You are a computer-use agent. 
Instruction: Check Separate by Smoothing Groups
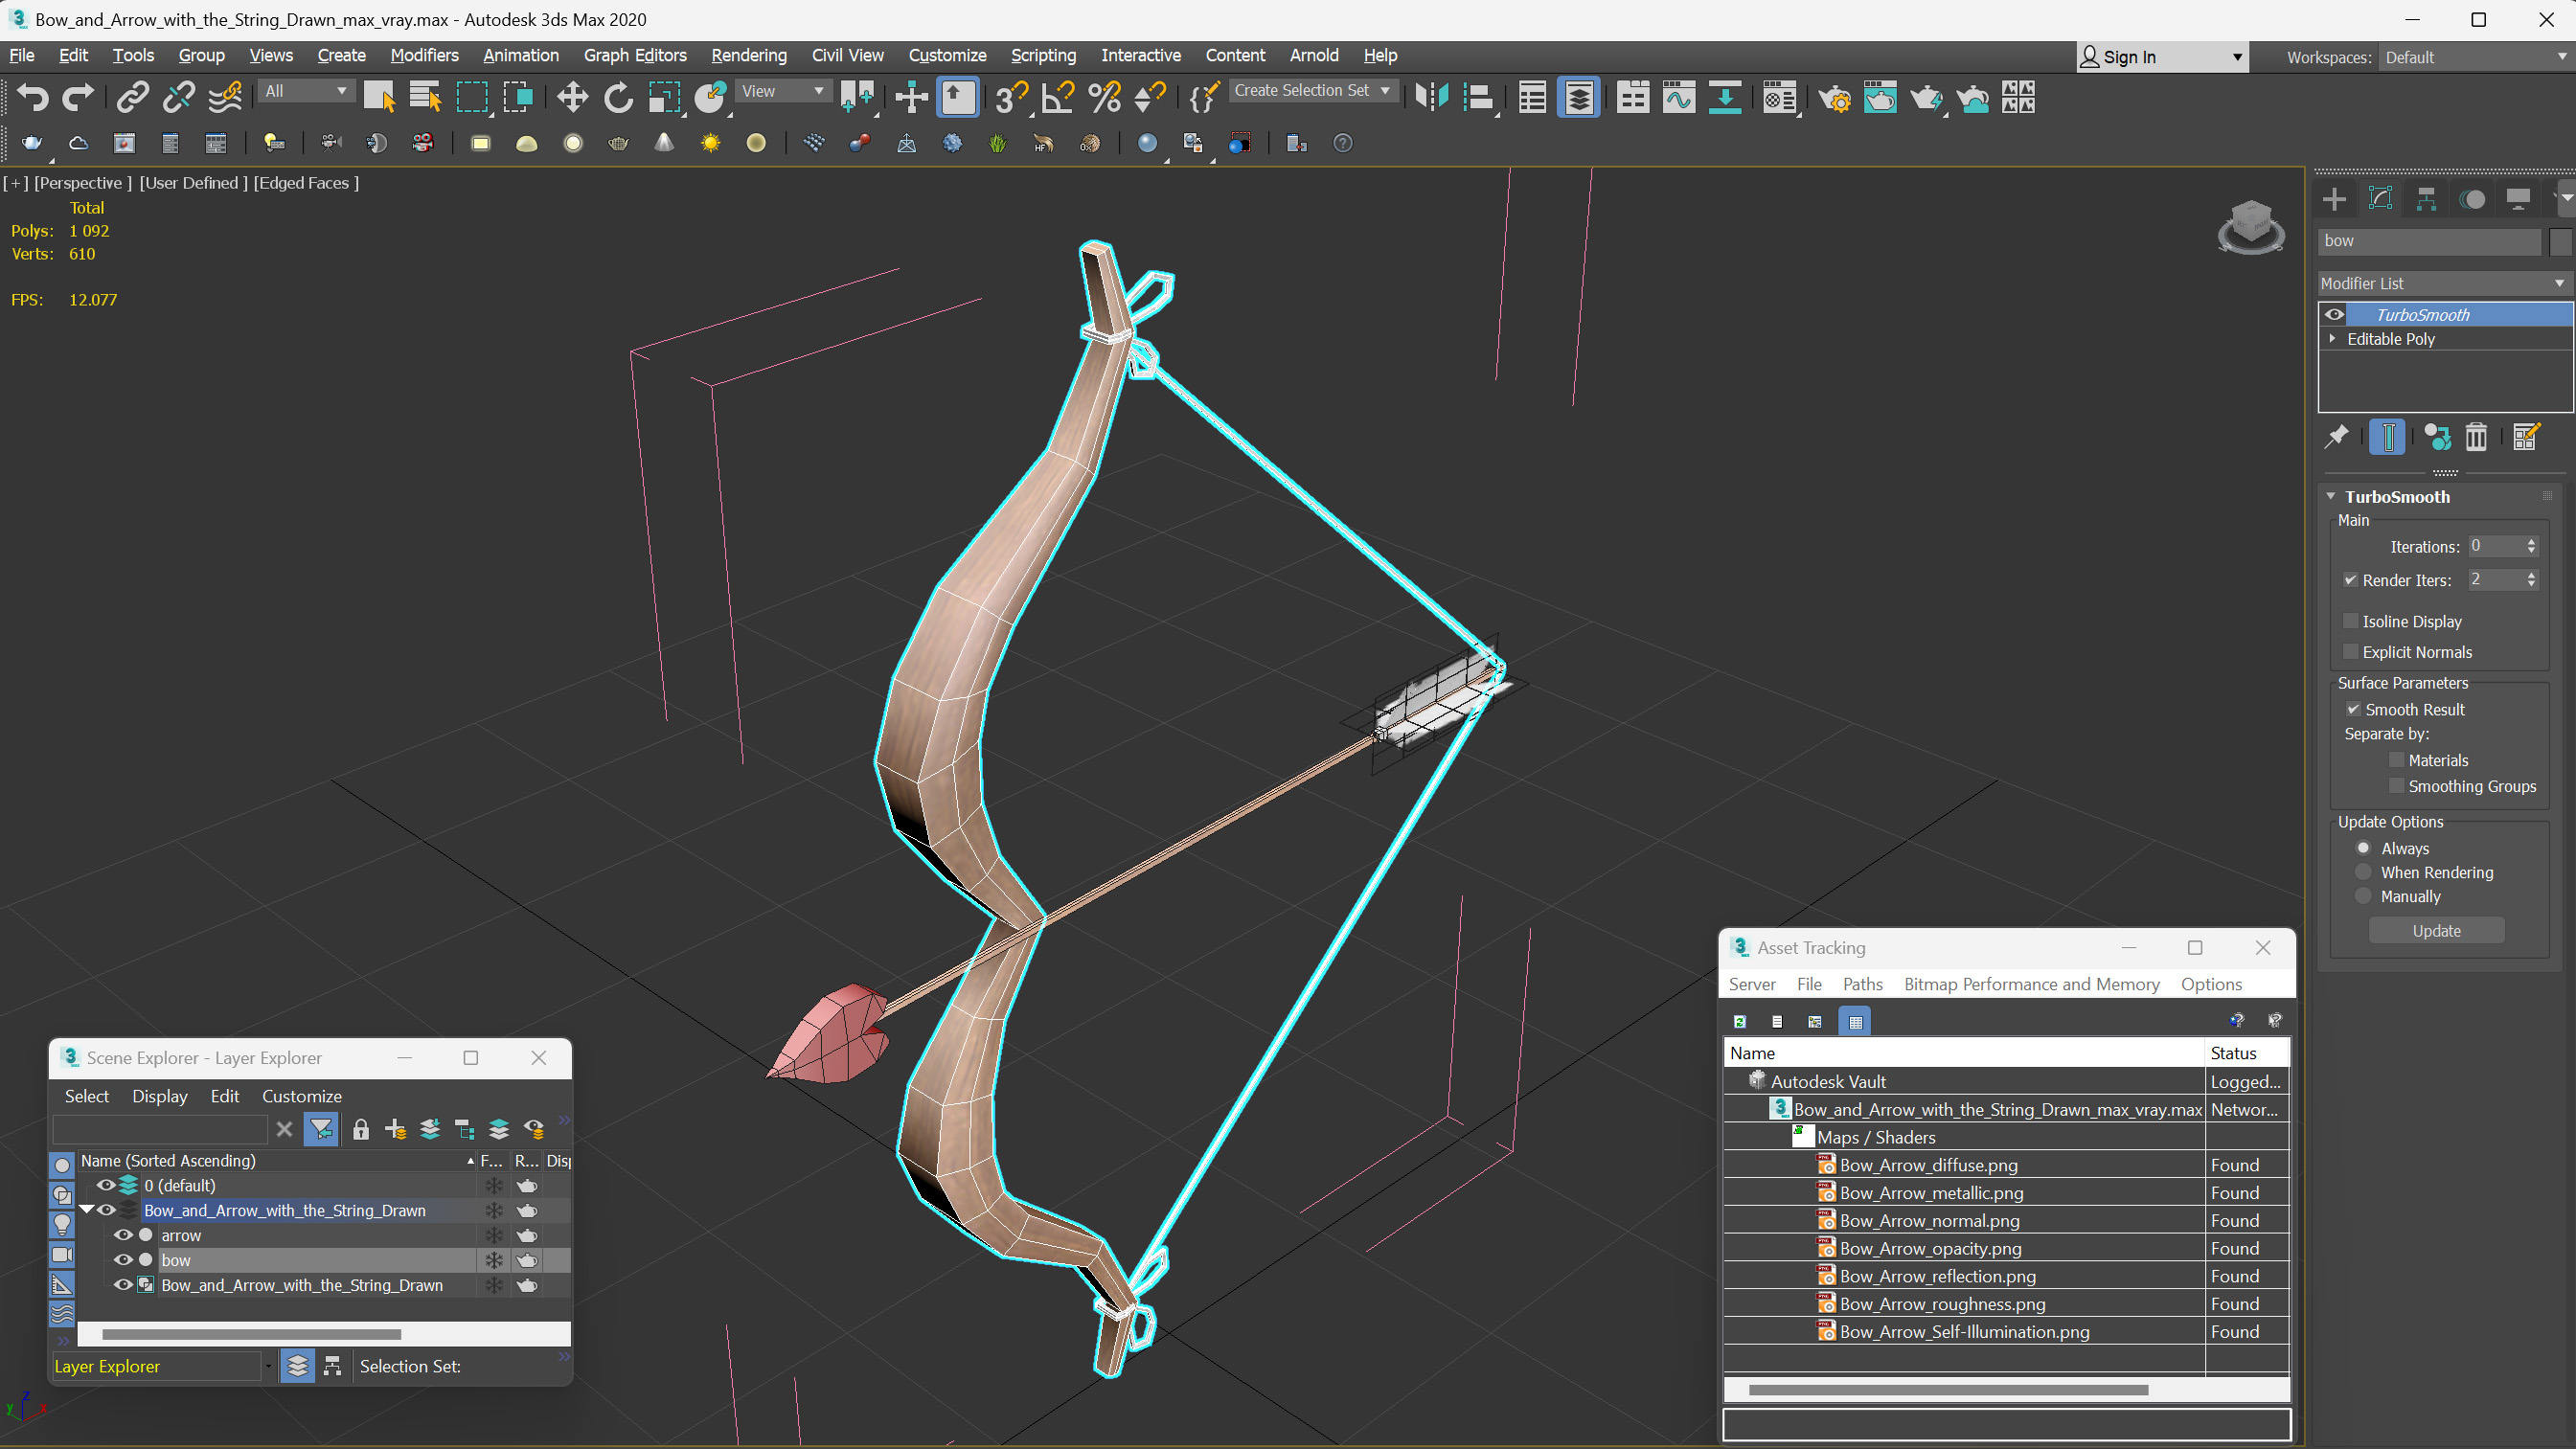tap(2396, 786)
